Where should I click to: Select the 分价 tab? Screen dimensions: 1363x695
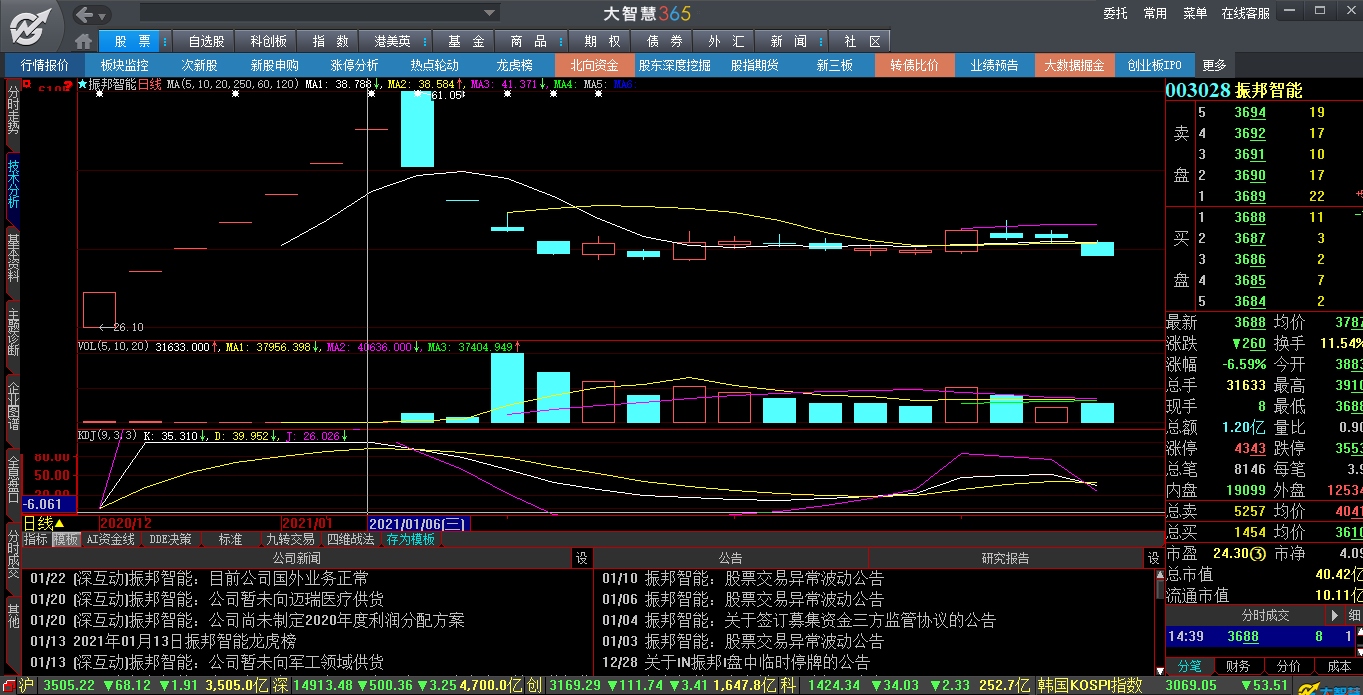pyautogui.click(x=1289, y=666)
